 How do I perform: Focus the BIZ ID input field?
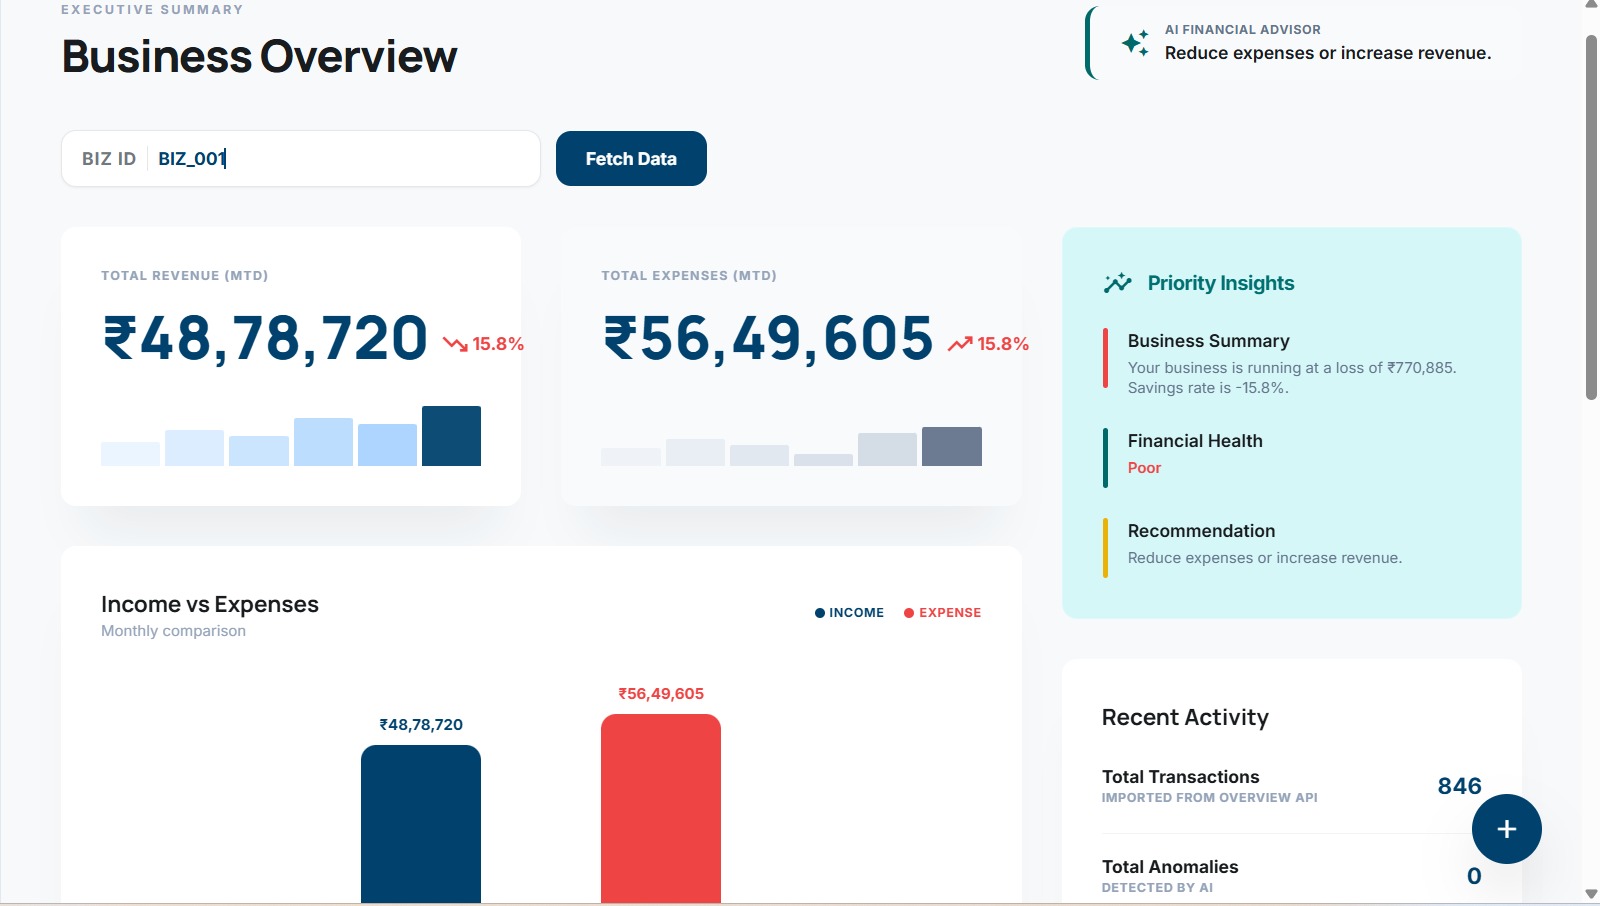301,158
